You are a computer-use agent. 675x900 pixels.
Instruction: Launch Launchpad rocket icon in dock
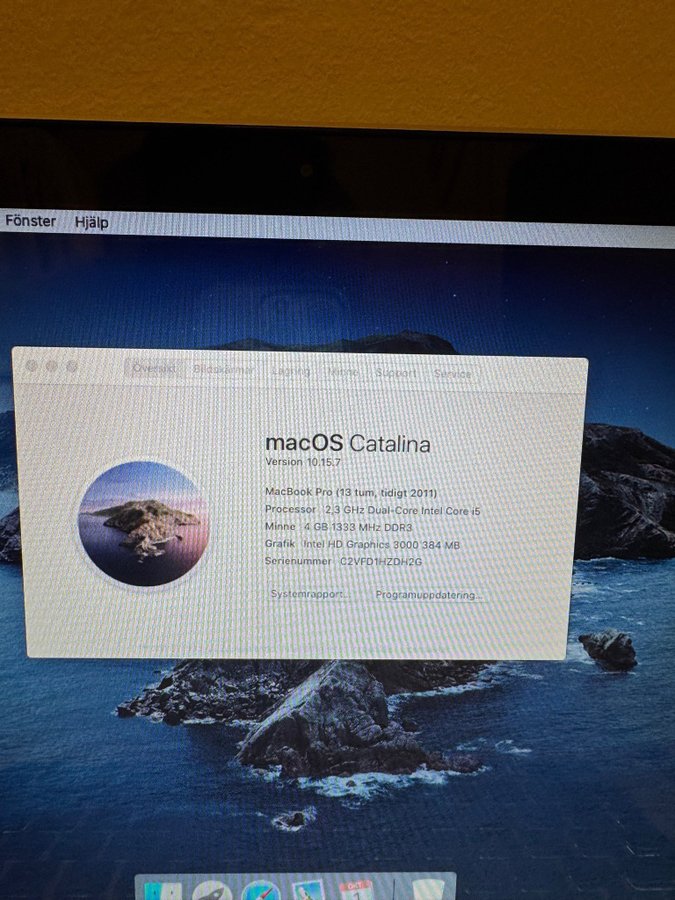click(x=212, y=891)
